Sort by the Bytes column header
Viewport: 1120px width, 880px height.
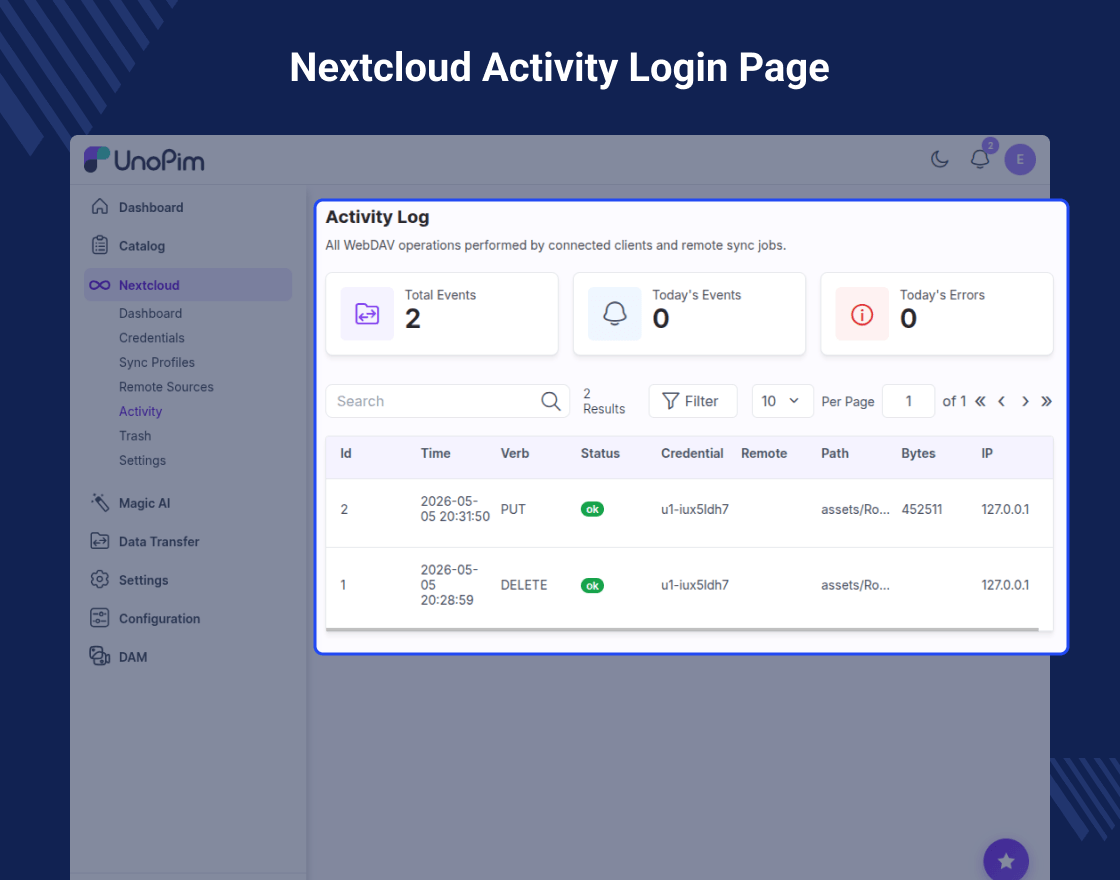tap(918, 454)
